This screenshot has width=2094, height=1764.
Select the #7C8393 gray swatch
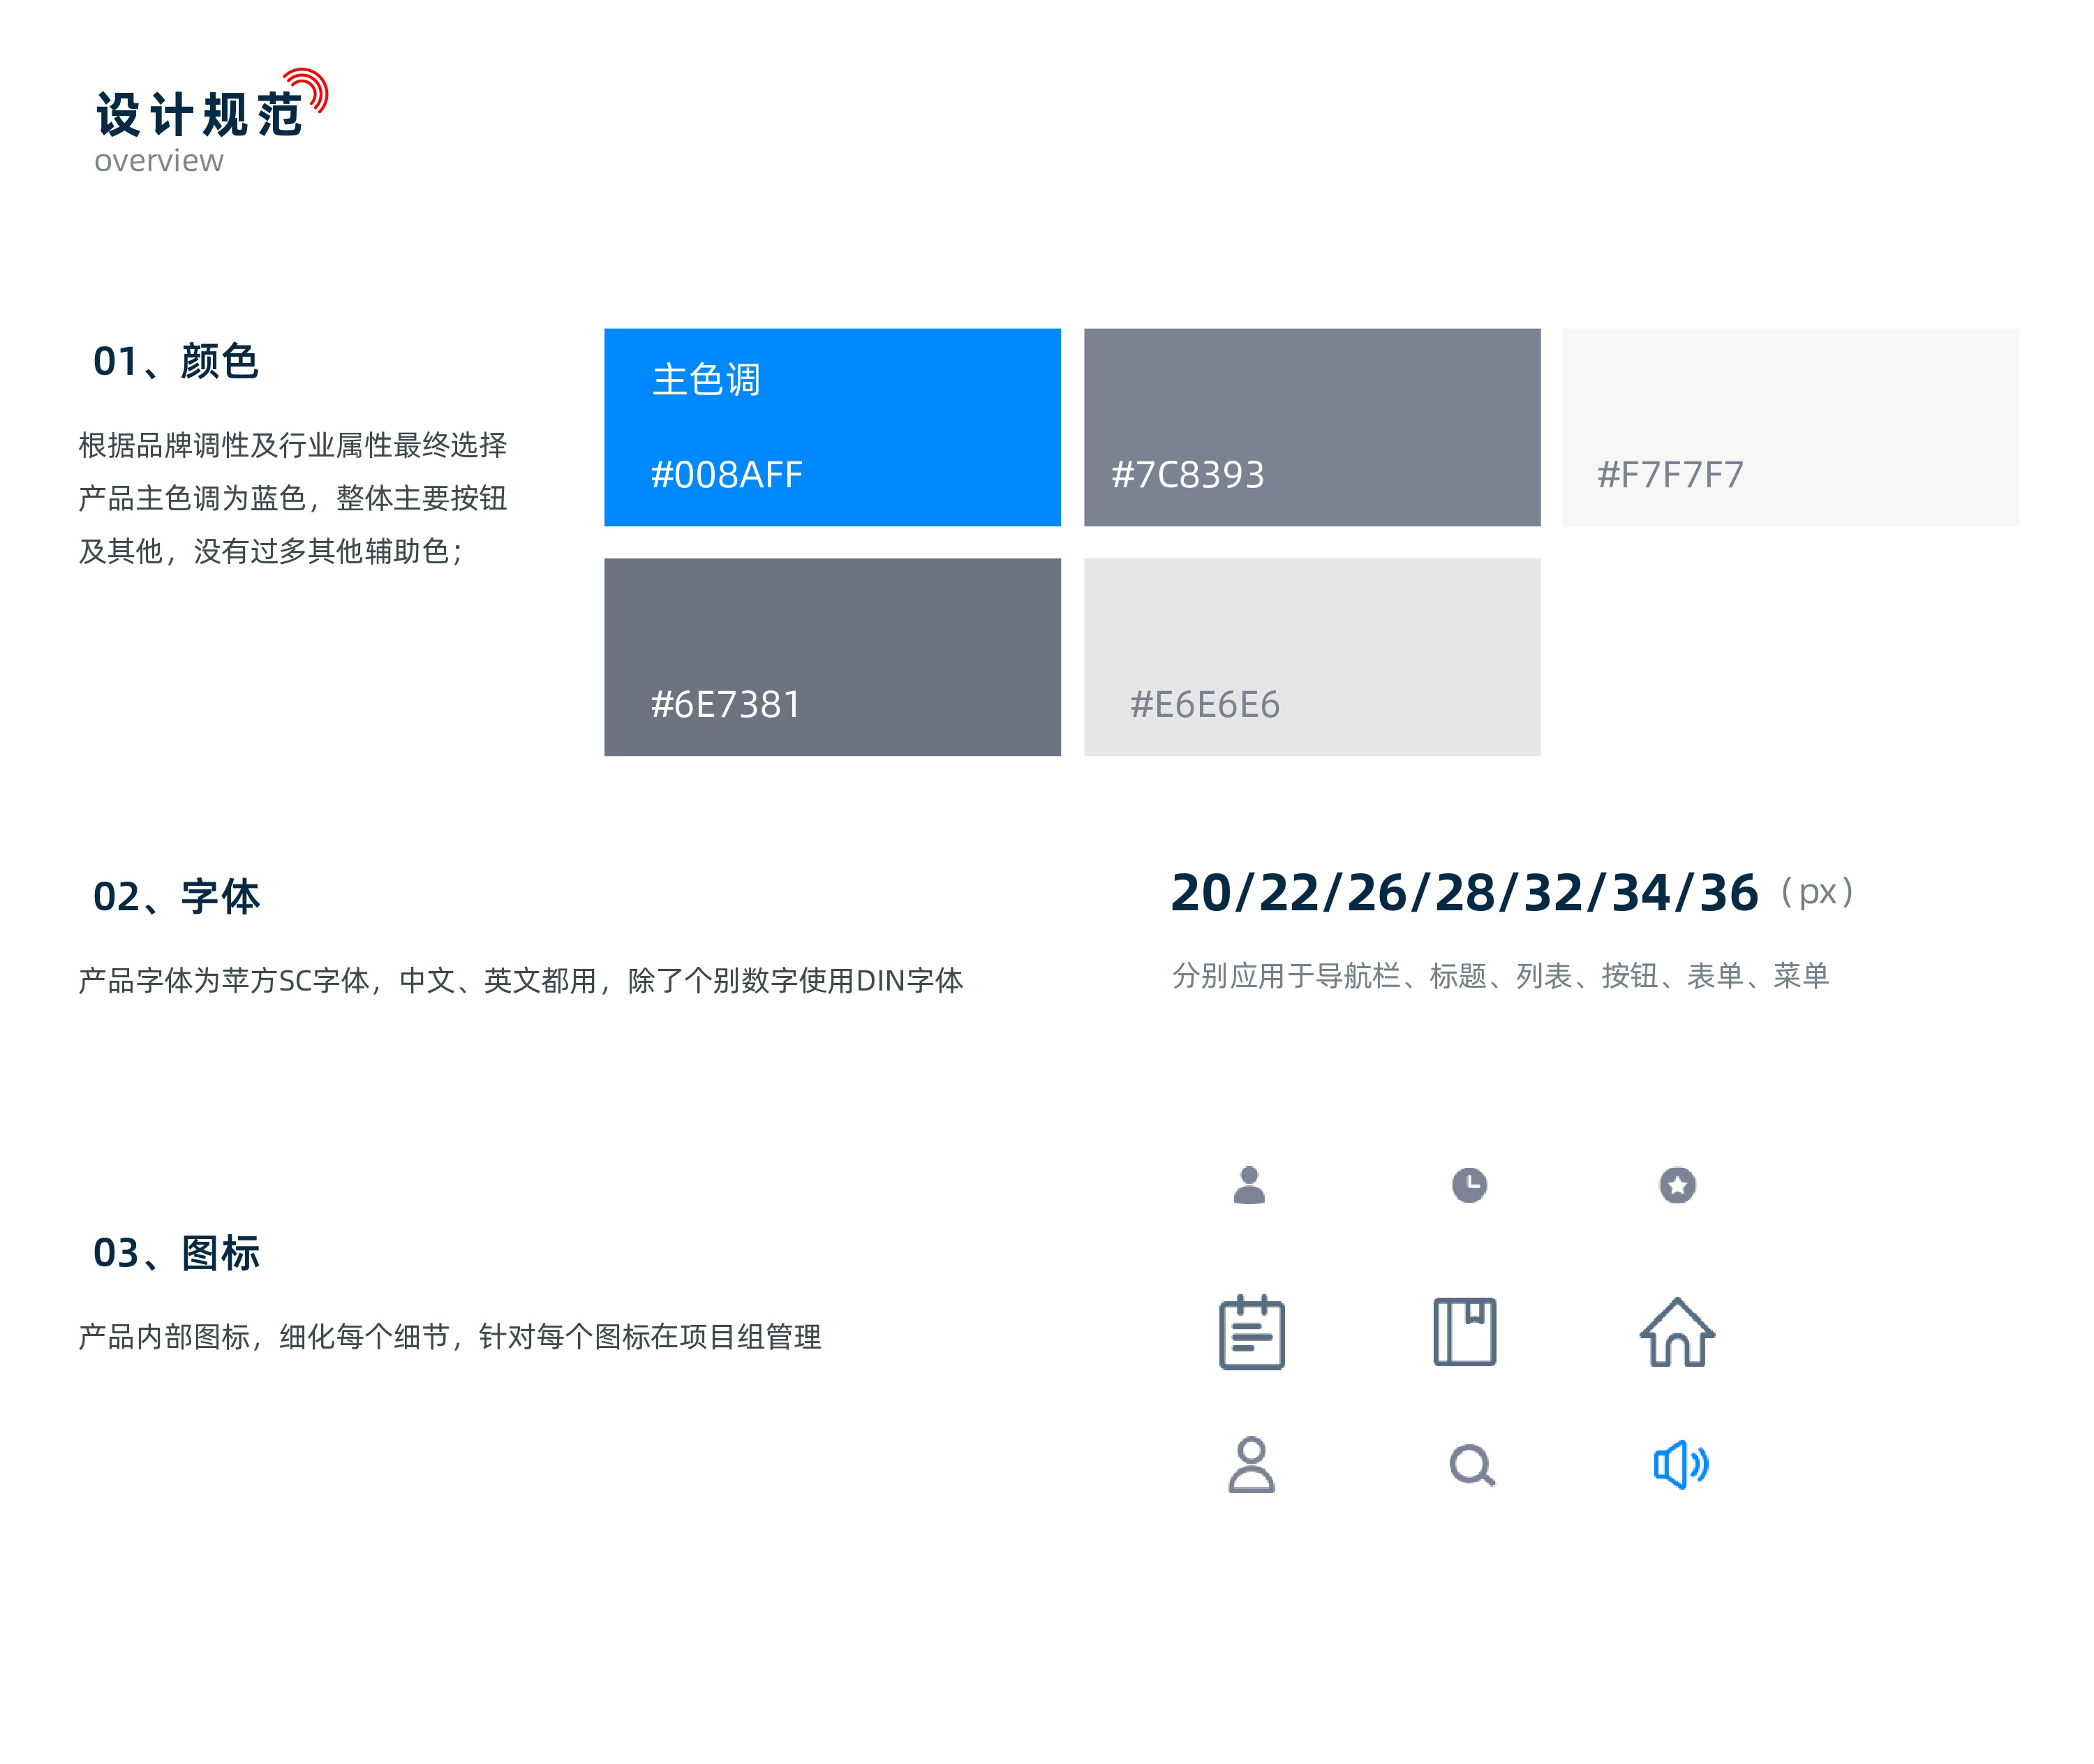tap(1312, 427)
